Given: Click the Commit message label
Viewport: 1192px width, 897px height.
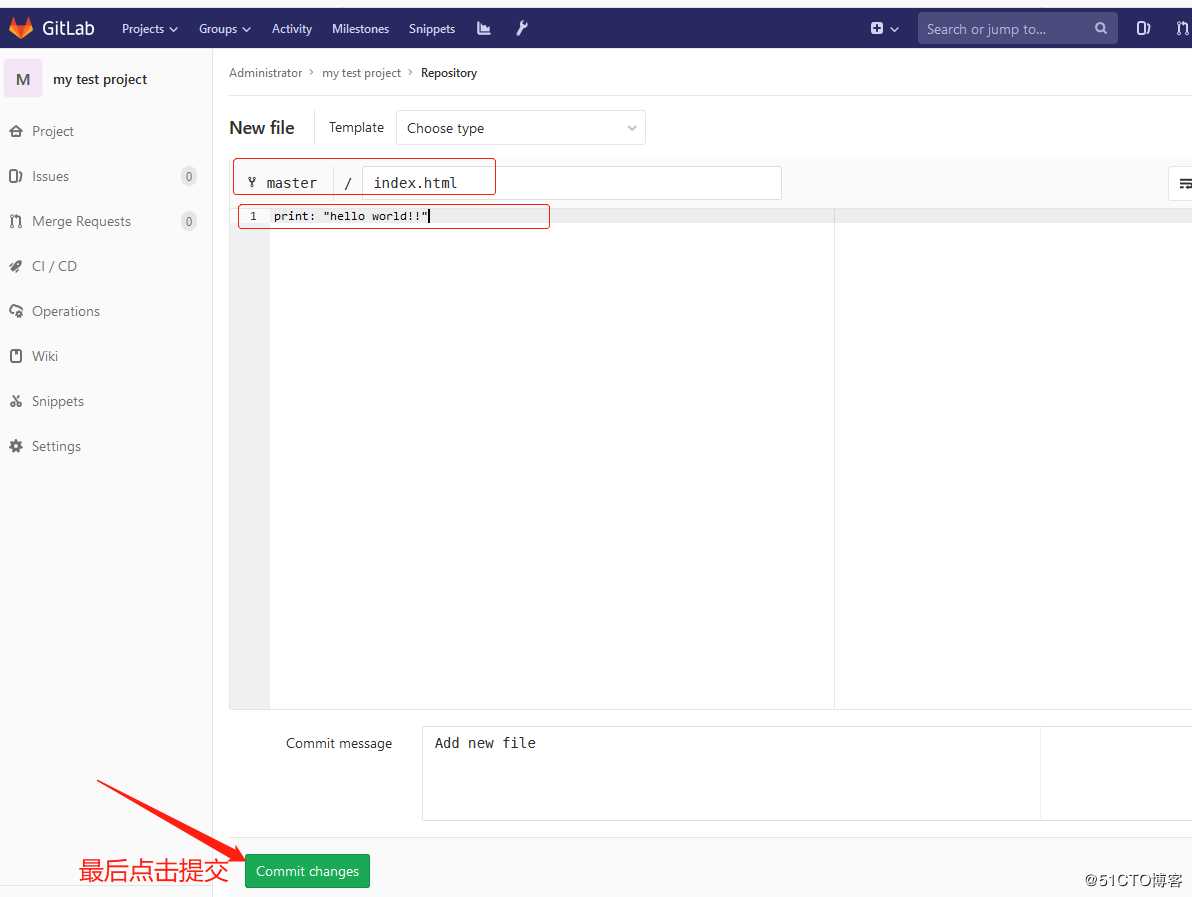Looking at the screenshot, I should pos(339,743).
